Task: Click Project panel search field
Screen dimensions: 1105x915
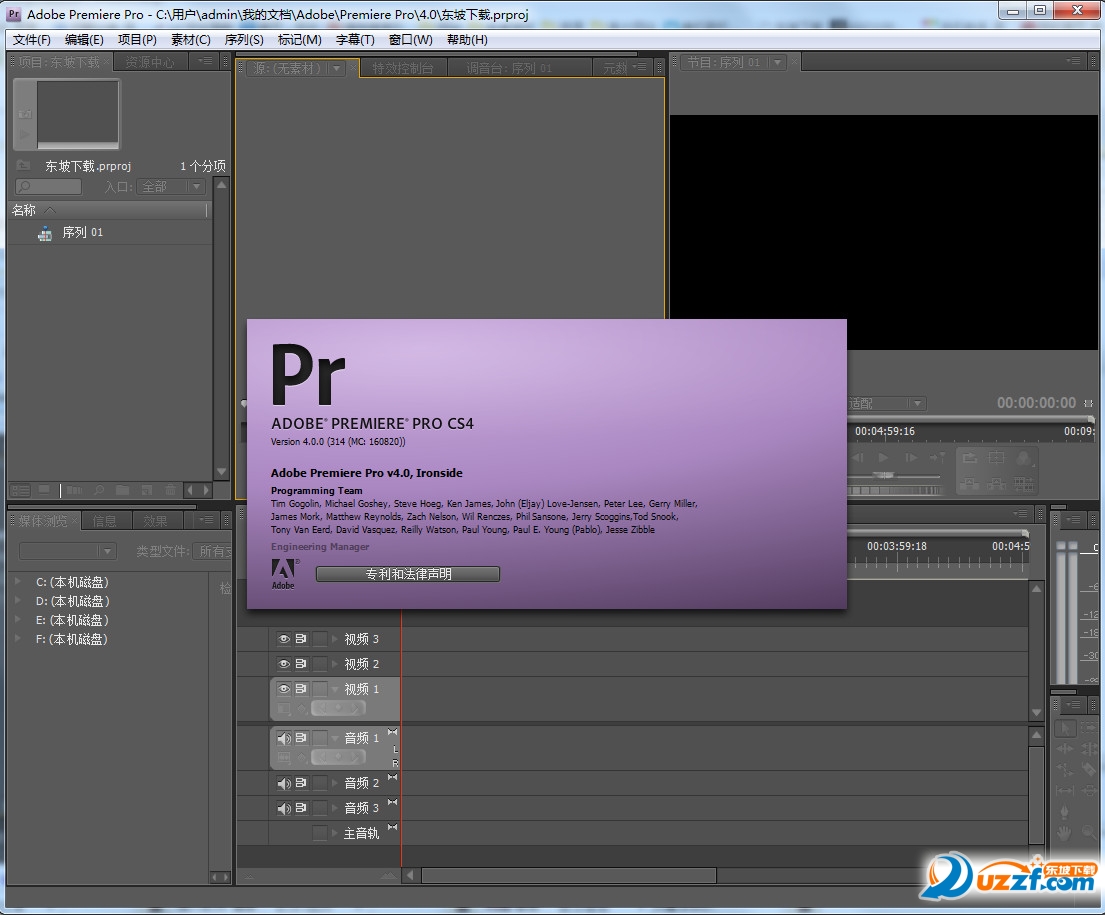Action: [x=48, y=187]
